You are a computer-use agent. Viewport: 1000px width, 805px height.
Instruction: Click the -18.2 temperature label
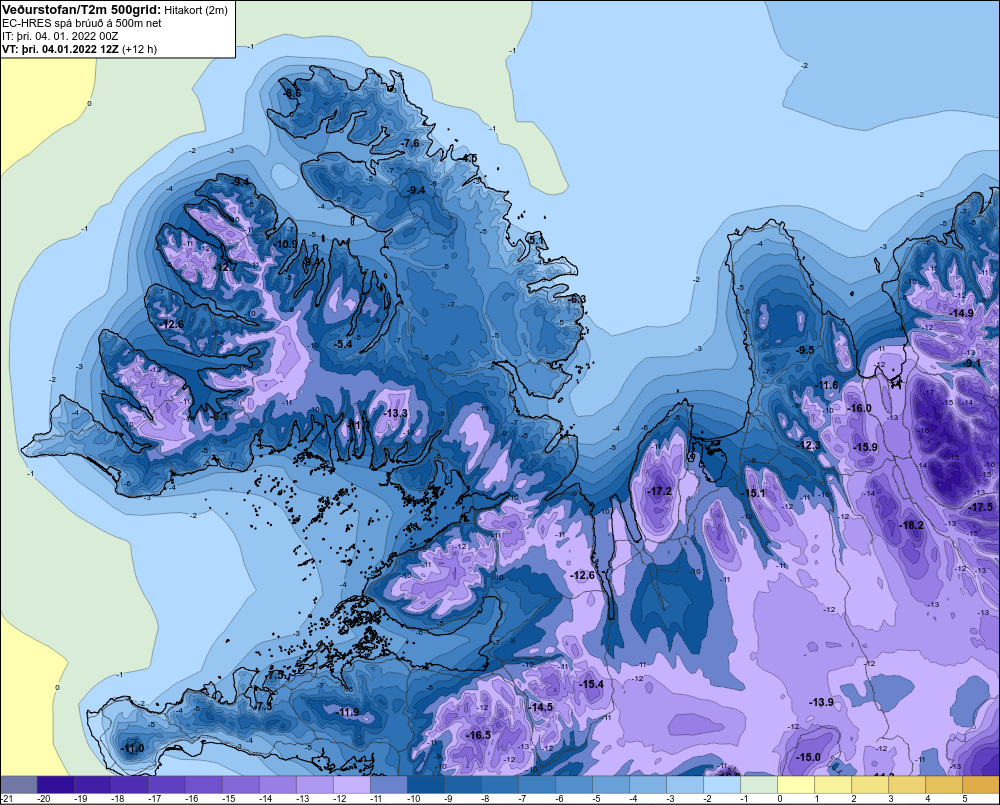point(911,525)
